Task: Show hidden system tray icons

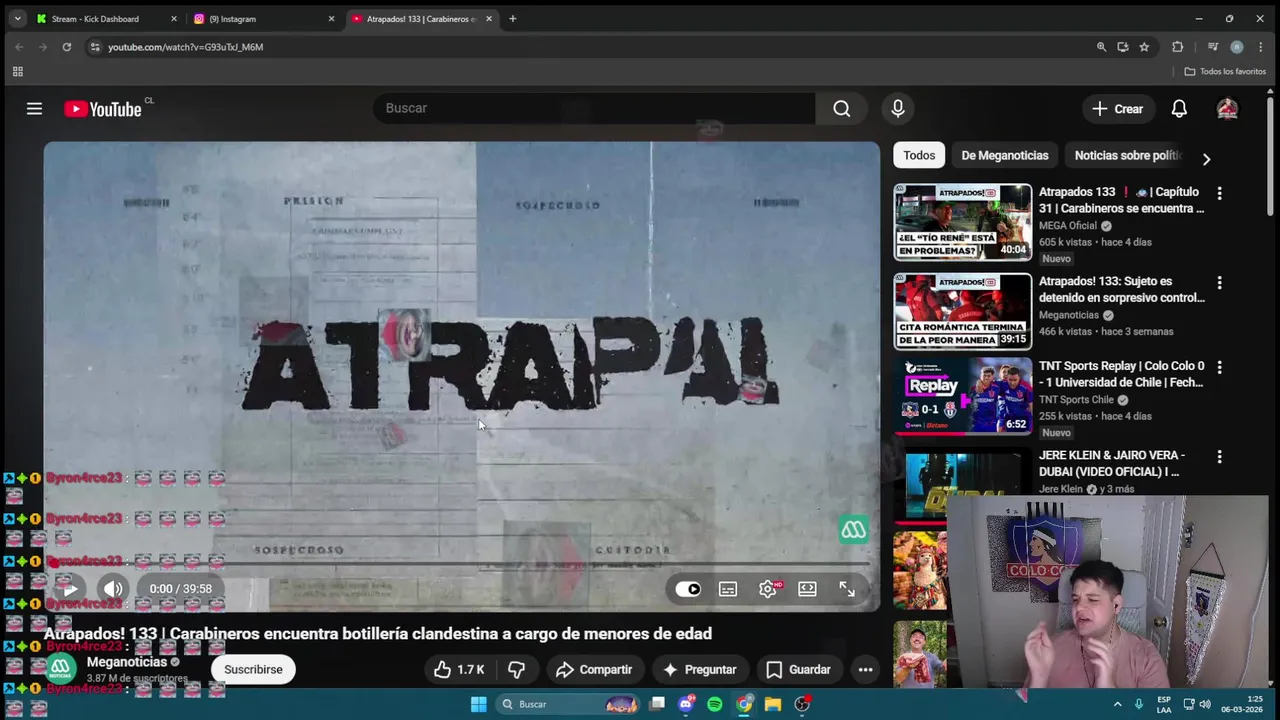Action: point(1117,704)
